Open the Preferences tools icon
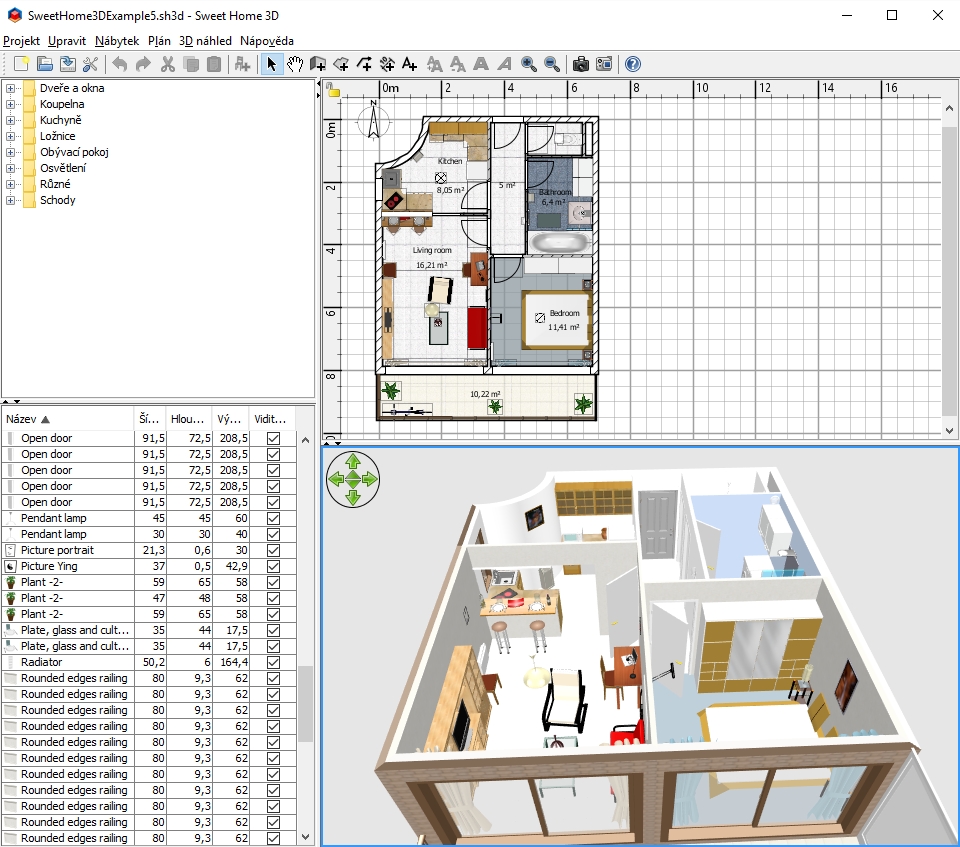 90,64
